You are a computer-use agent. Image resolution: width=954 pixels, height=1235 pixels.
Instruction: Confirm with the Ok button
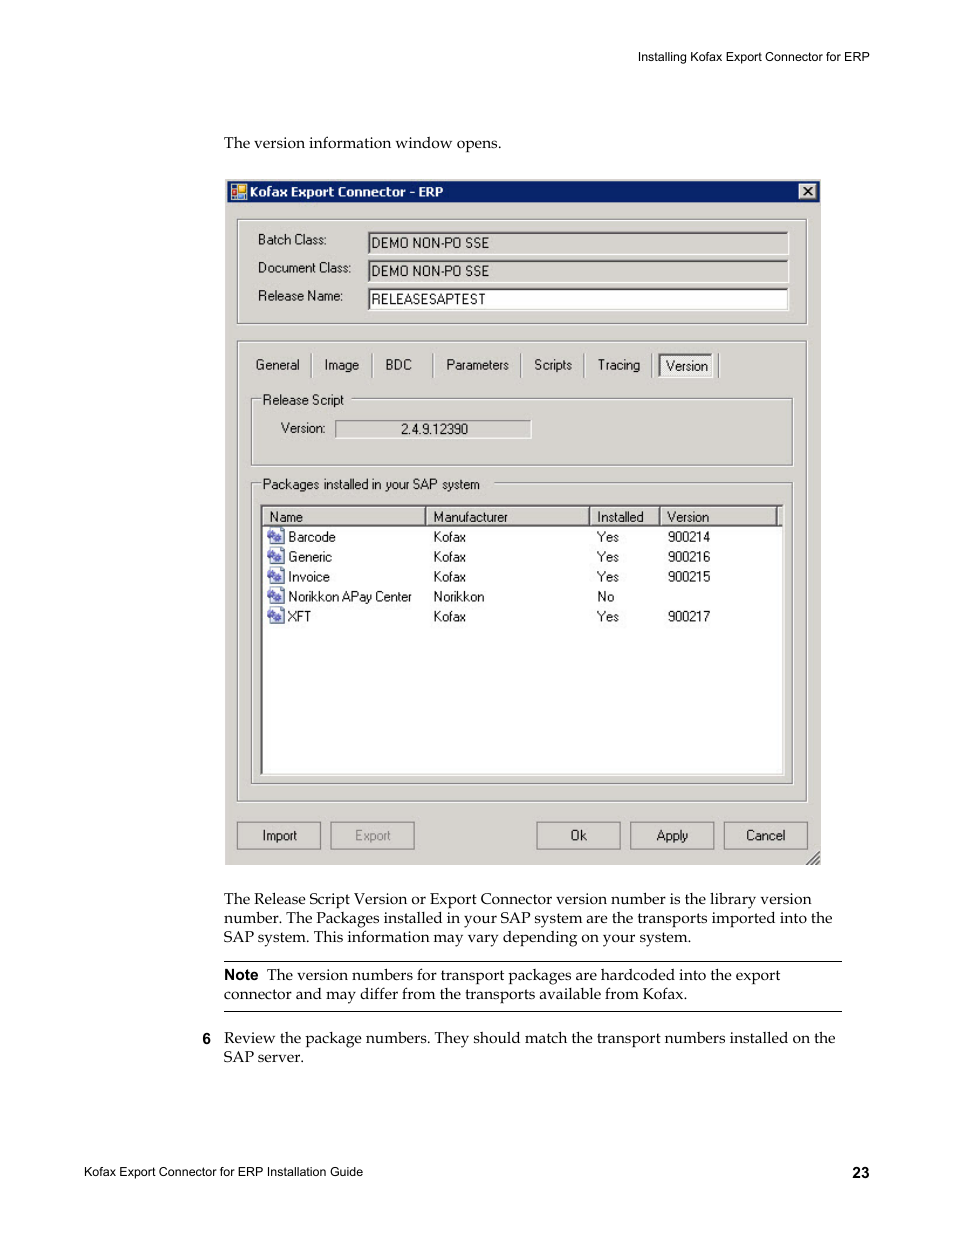click(578, 836)
